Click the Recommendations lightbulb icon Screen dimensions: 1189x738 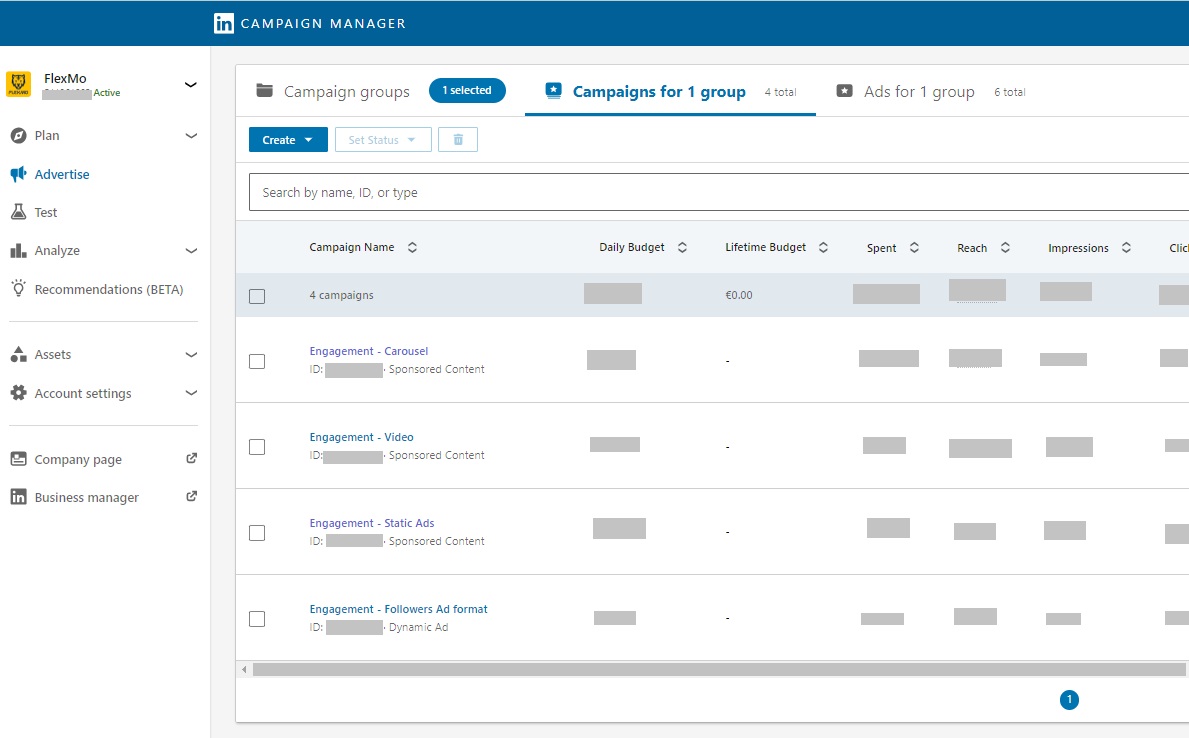tap(18, 289)
